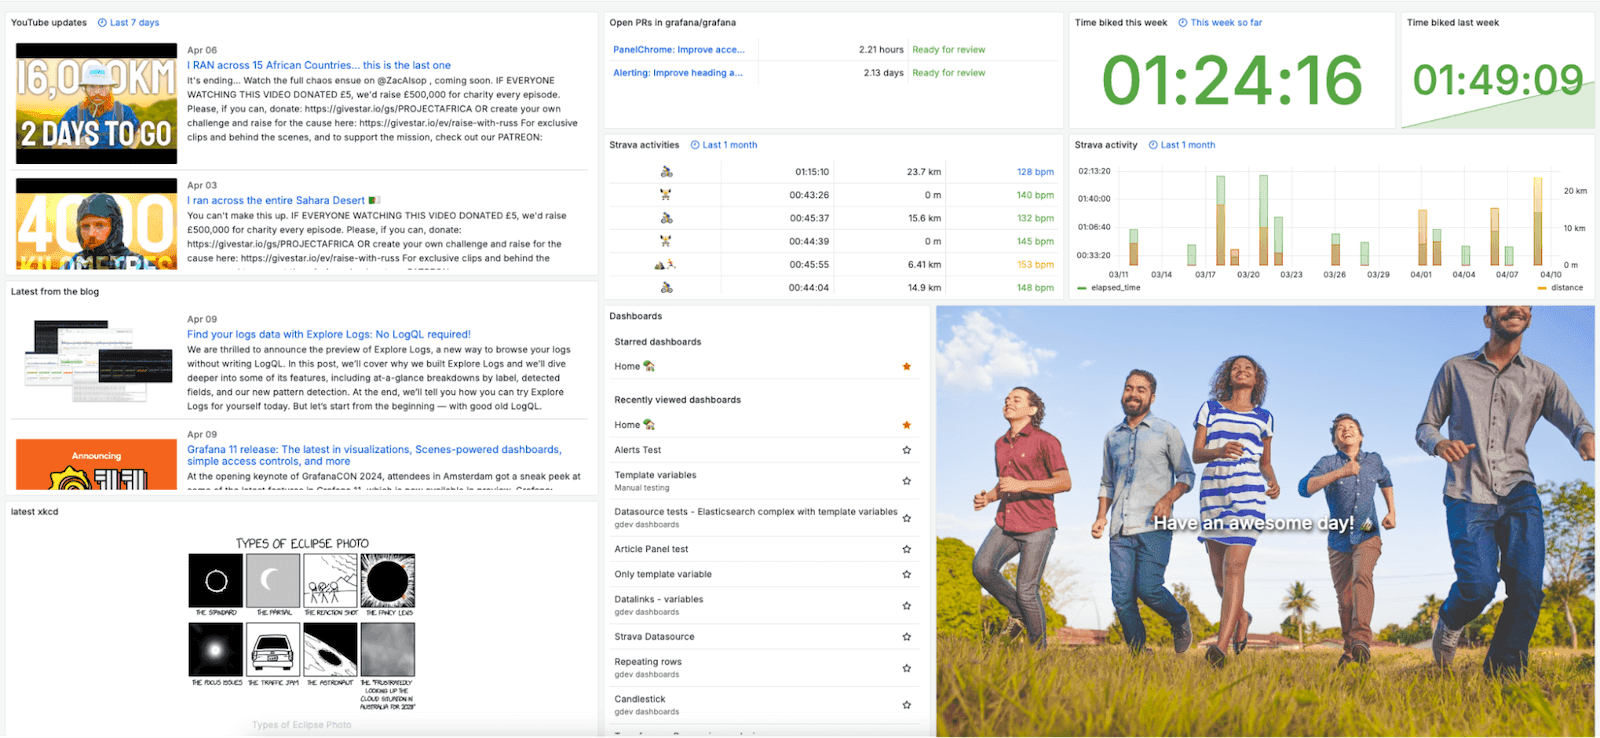The width and height of the screenshot is (1600, 738).
Task: Click the 'This week so far' time range
Action: (1220, 22)
